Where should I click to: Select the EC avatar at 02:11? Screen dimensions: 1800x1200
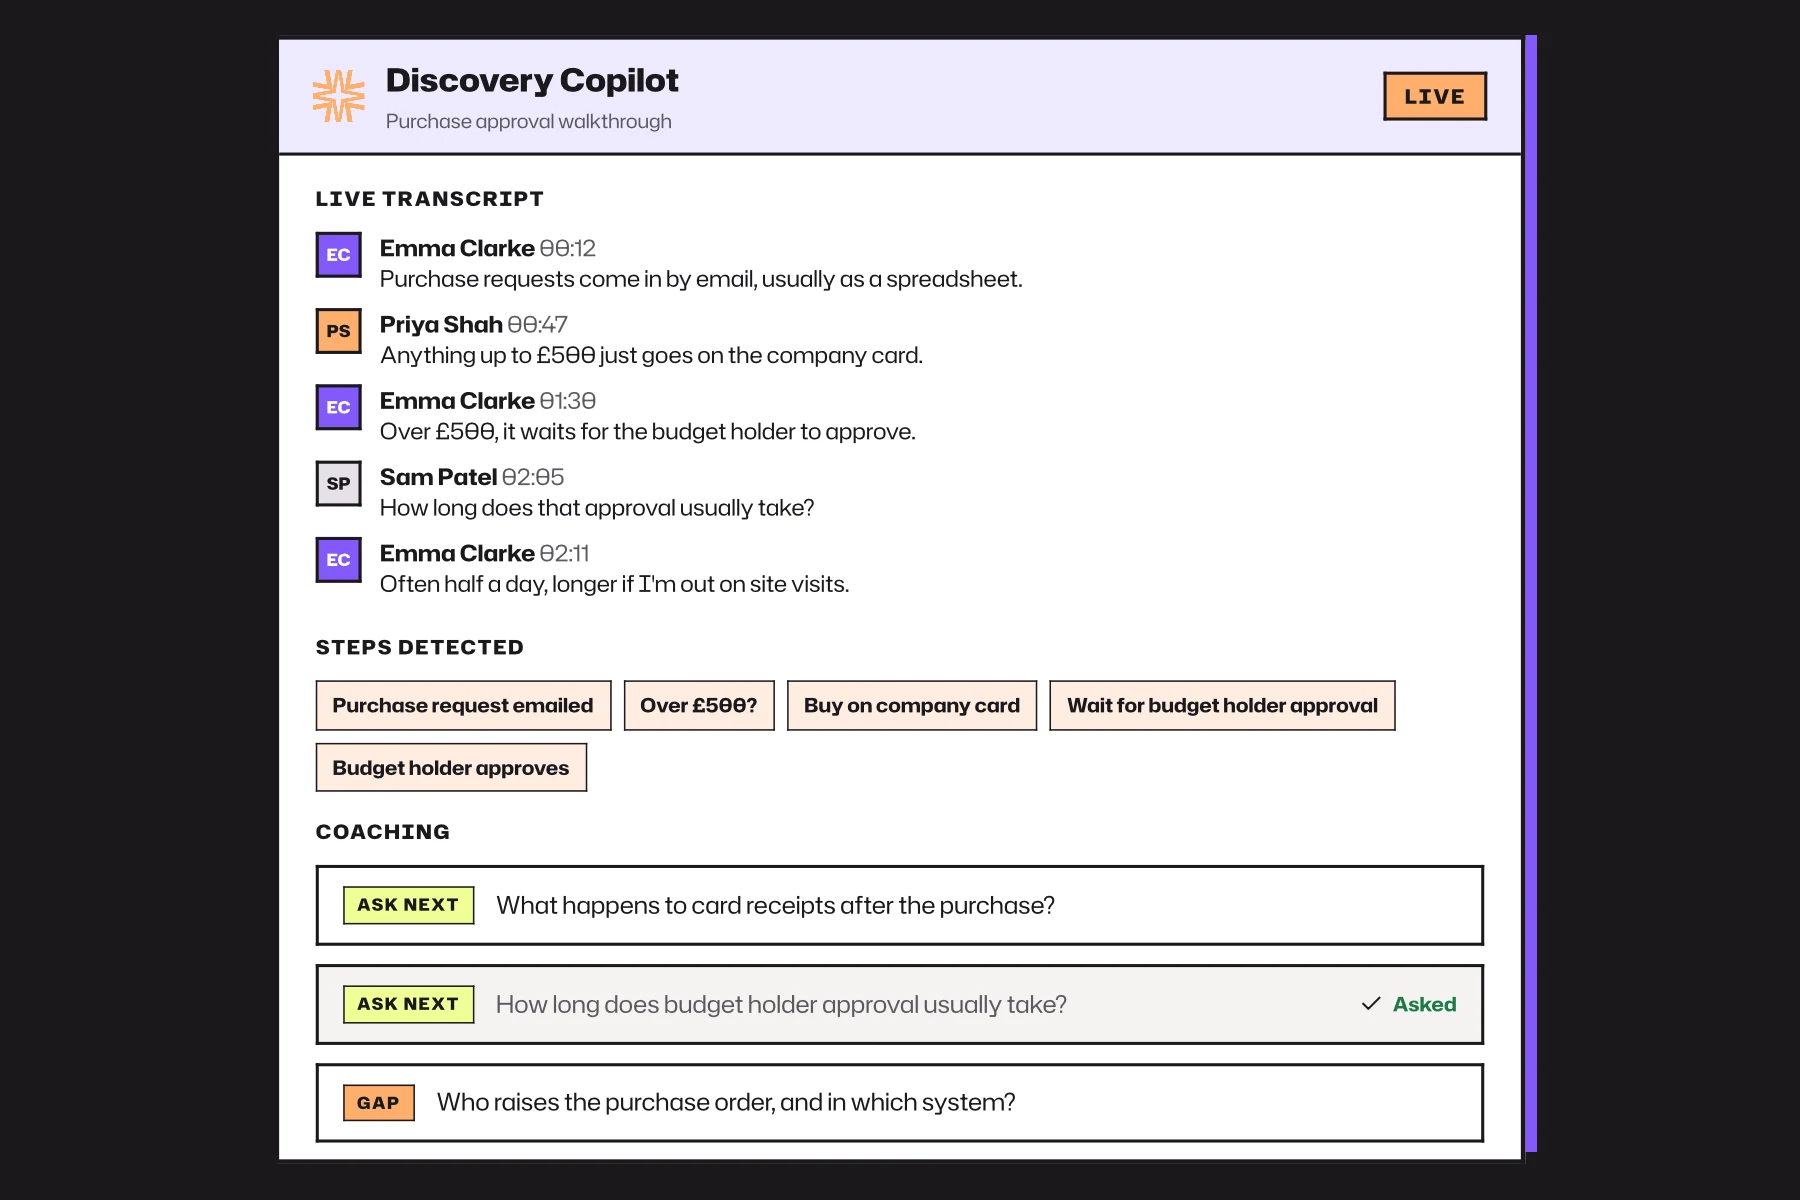(339, 560)
